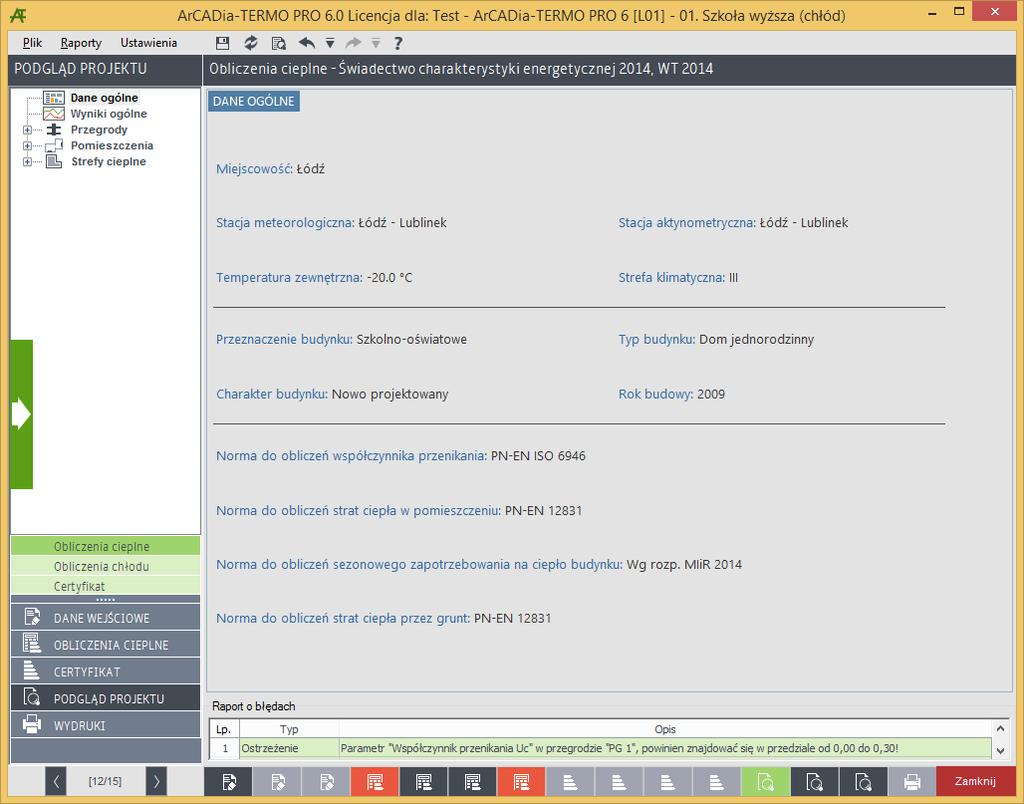Click the Pomieszczenia rooms icon
This screenshot has height=804, width=1024.
coord(54,146)
